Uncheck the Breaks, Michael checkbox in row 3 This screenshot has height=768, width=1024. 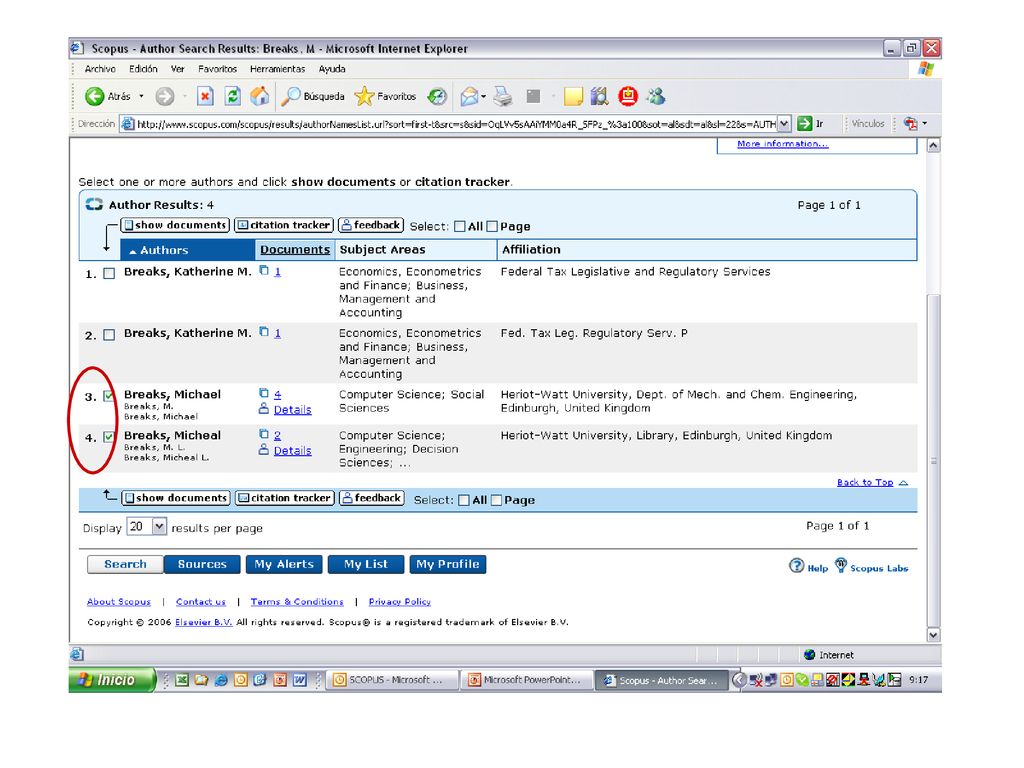pos(109,396)
